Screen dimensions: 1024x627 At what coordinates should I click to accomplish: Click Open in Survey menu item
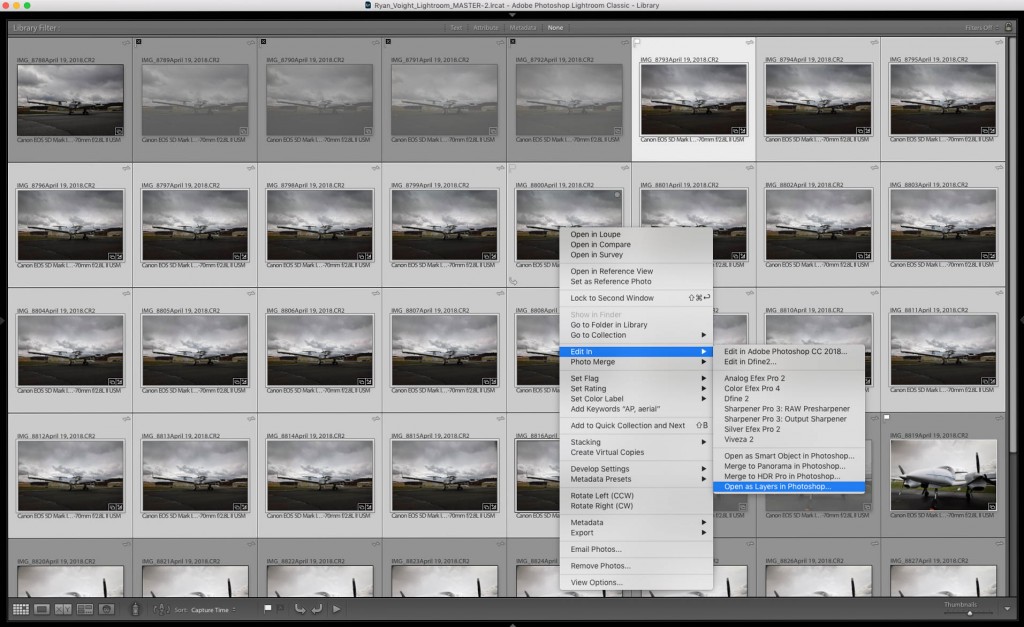pos(636,255)
